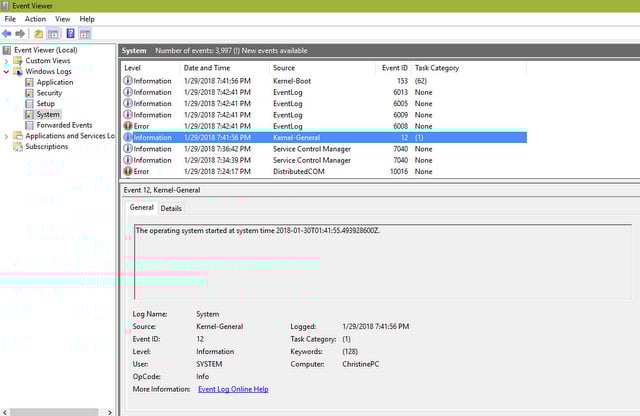Select Service Control Manager 7:34:39 PM row
The image size is (640, 416).
click(x=324, y=160)
